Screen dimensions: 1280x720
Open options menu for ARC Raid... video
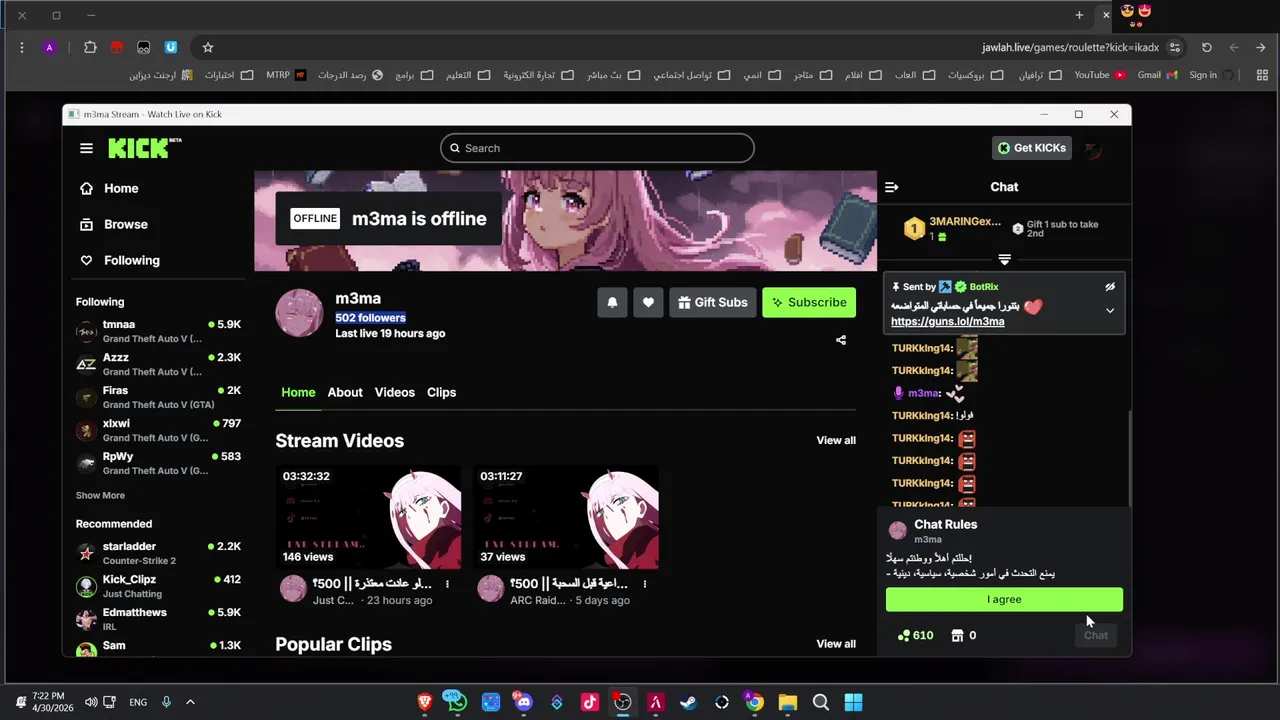pyautogui.click(x=644, y=584)
